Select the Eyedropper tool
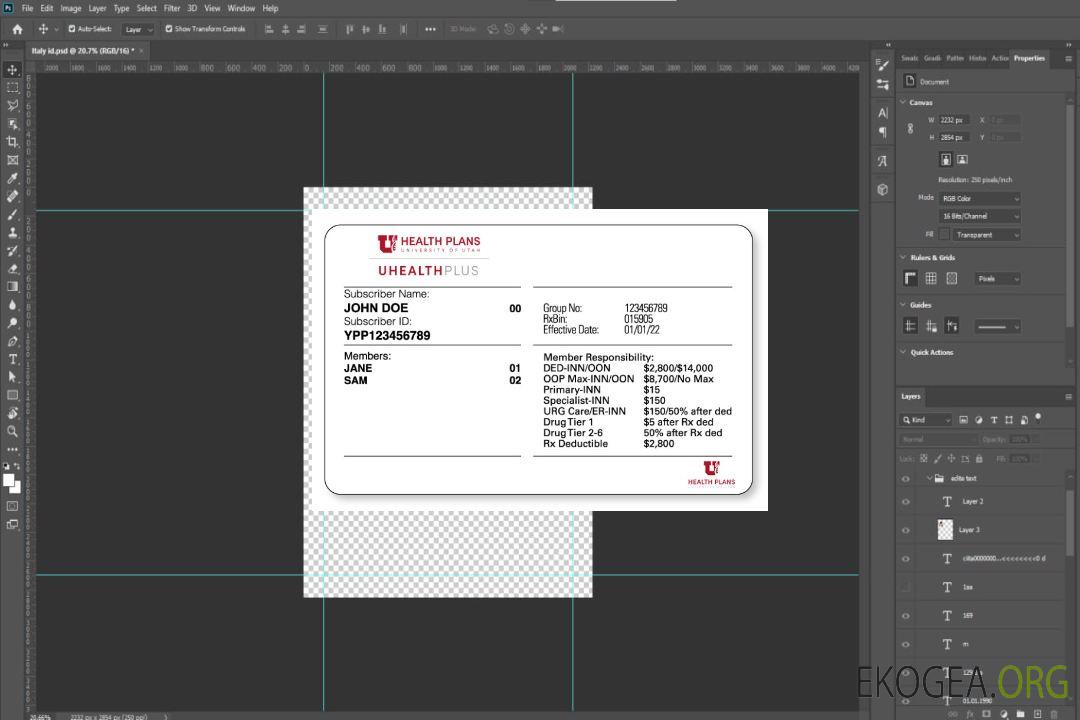The image size is (1080, 720). [x=13, y=178]
